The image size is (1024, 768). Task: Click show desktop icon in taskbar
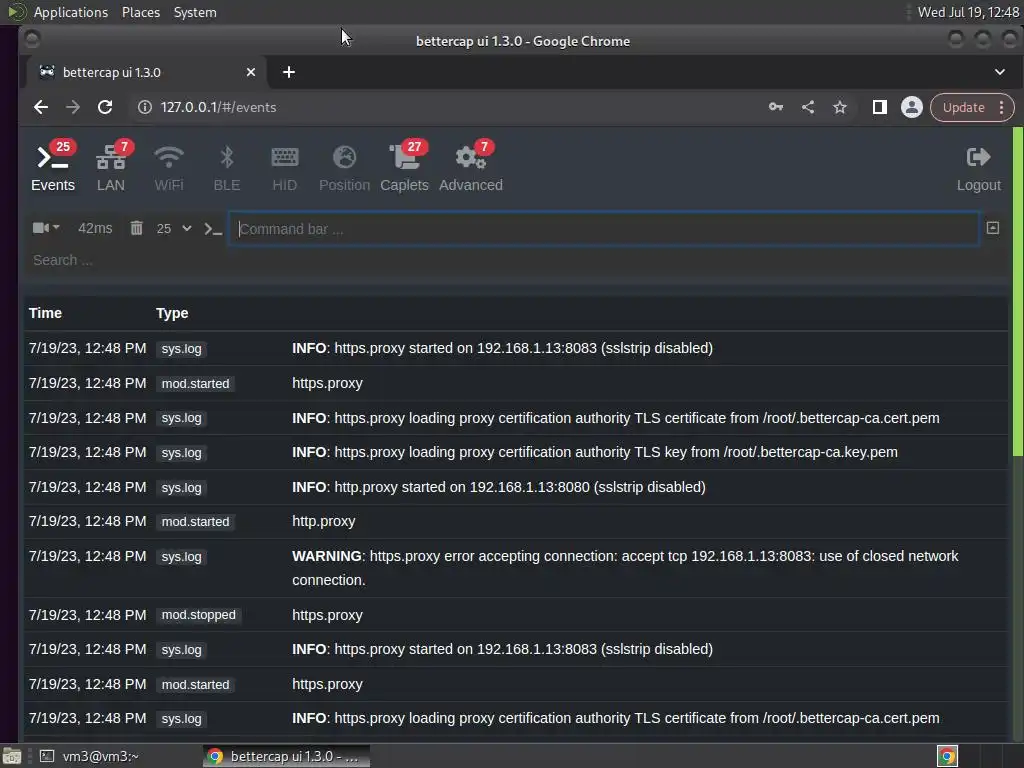(x=11, y=756)
